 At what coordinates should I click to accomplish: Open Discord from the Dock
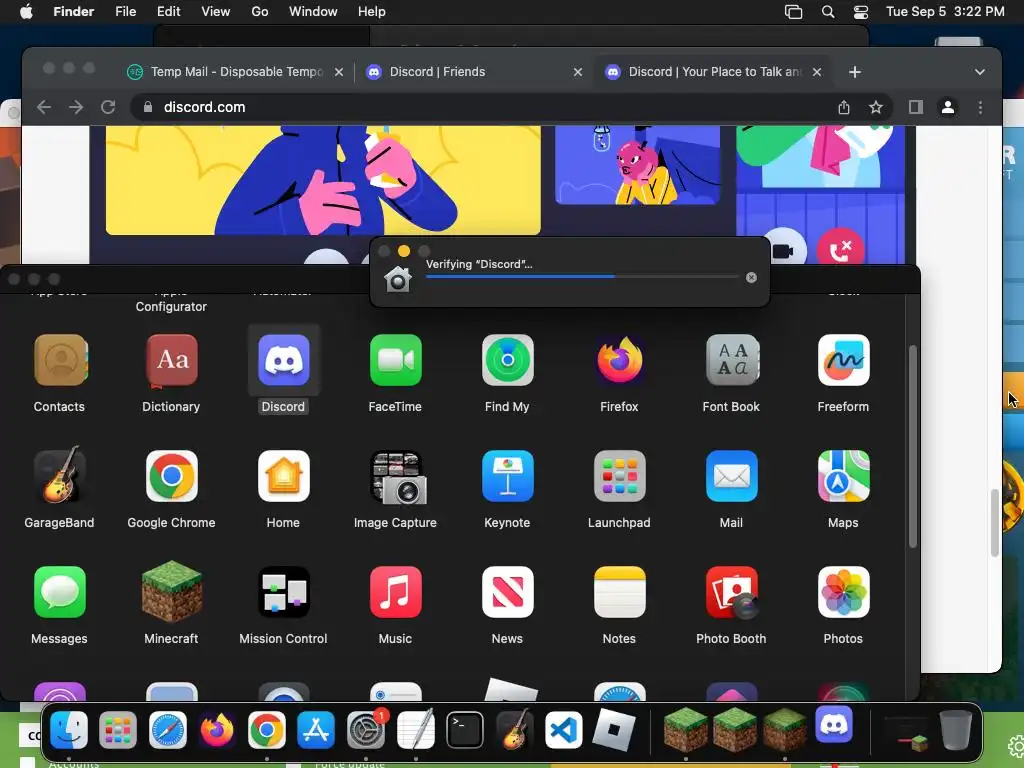coord(834,724)
